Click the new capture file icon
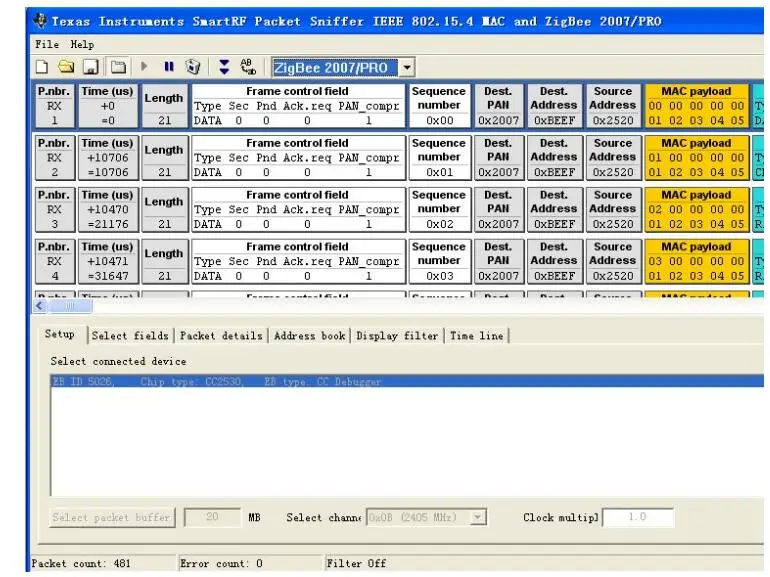 pos(42,66)
